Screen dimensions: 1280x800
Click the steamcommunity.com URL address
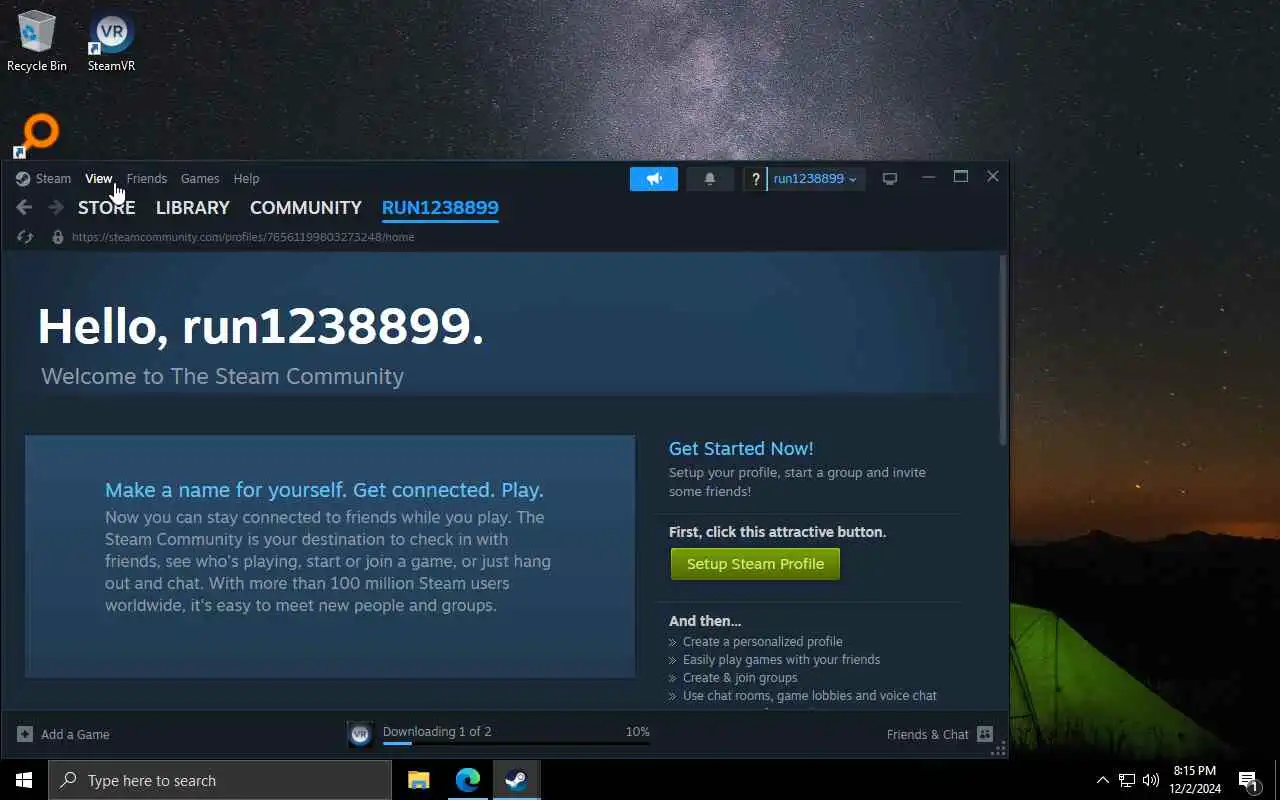pos(243,237)
